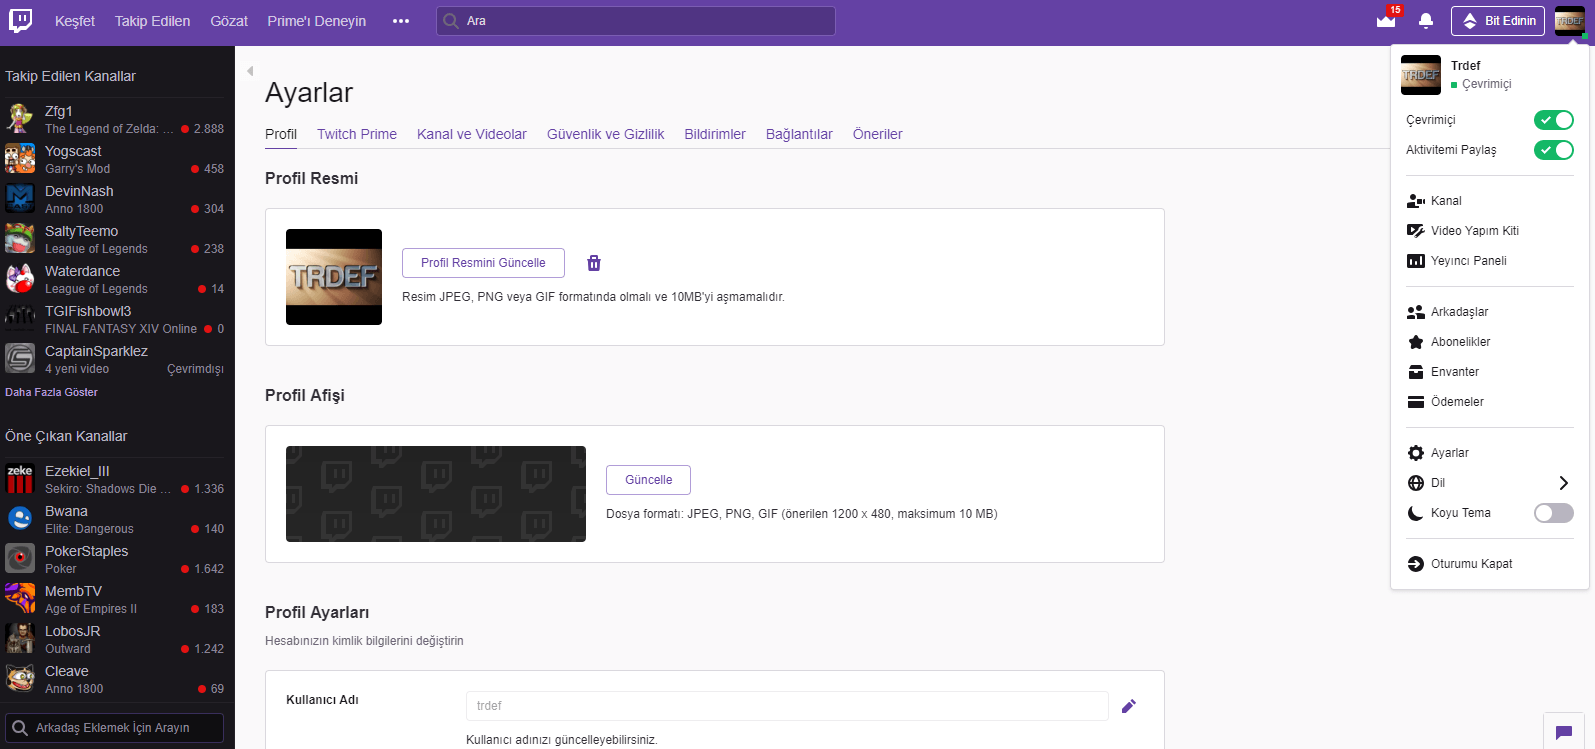This screenshot has width=1595, height=749.
Task: Open the notifications bell
Action: (x=1426, y=21)
